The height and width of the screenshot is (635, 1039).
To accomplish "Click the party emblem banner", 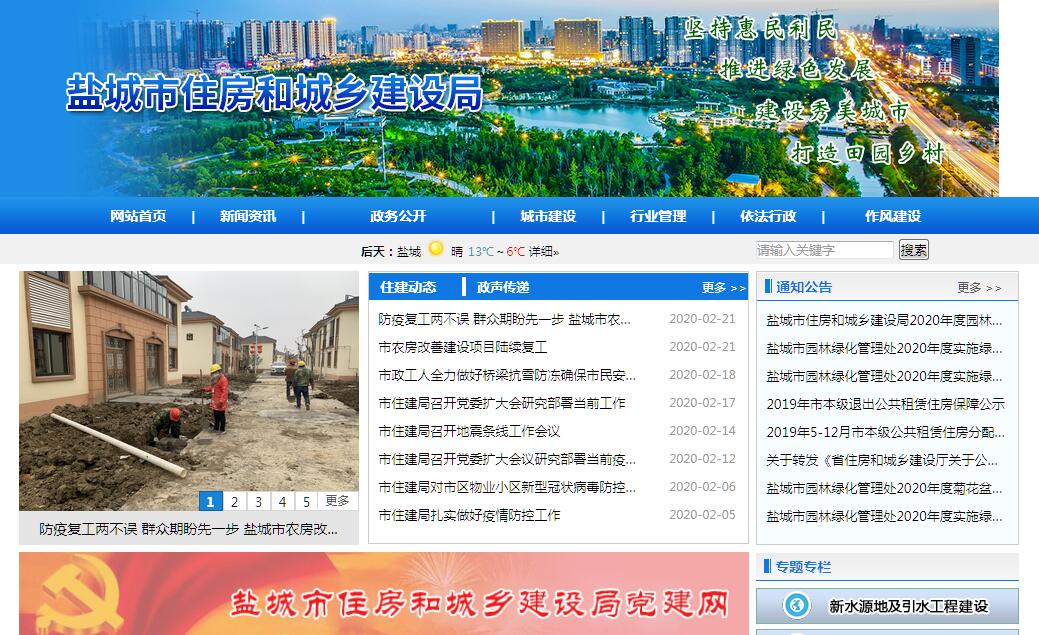I will (x=383, y=595).
